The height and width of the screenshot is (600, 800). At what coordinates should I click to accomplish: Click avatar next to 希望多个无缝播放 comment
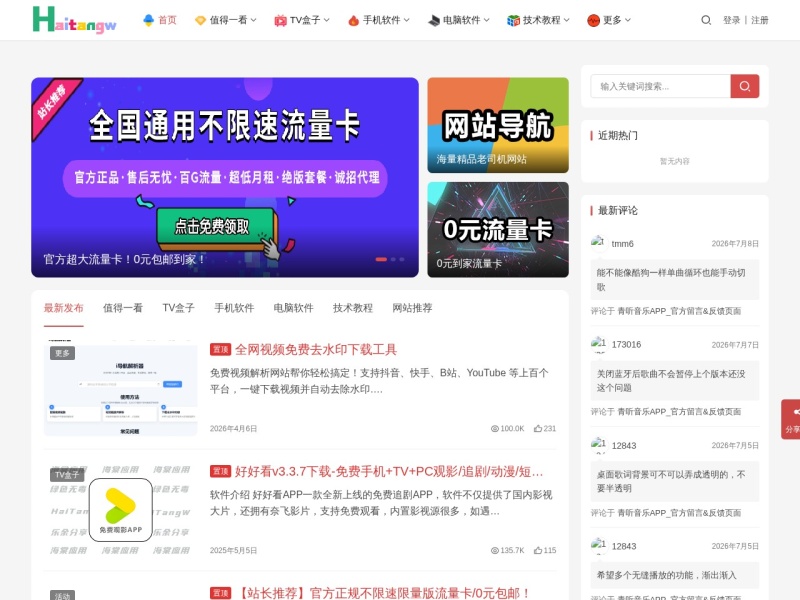[598, 546]
